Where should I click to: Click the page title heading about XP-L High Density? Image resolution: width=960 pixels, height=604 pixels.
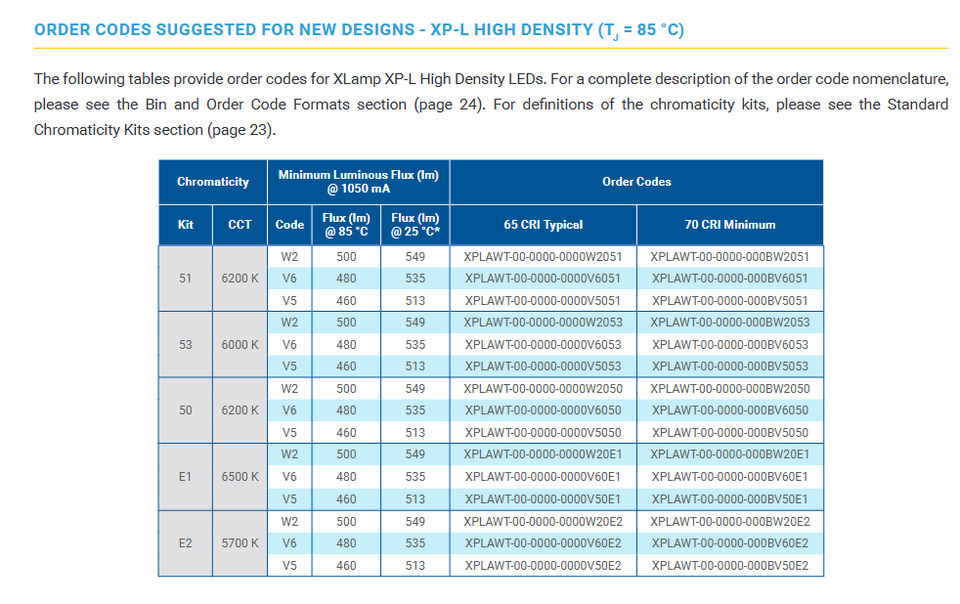[x=359, y=30]
